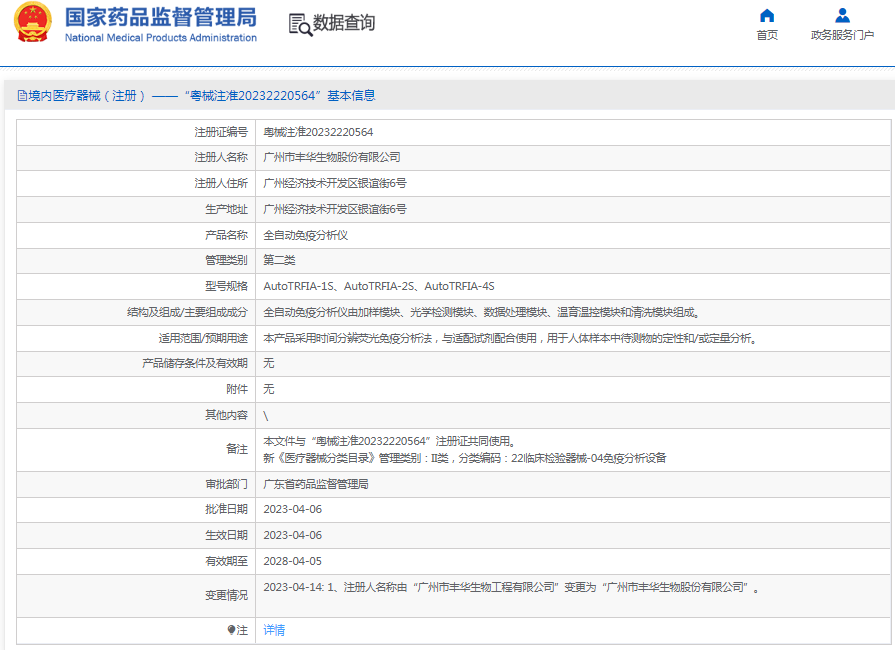Click the 批准日期 row label

(x=226, y=509)
